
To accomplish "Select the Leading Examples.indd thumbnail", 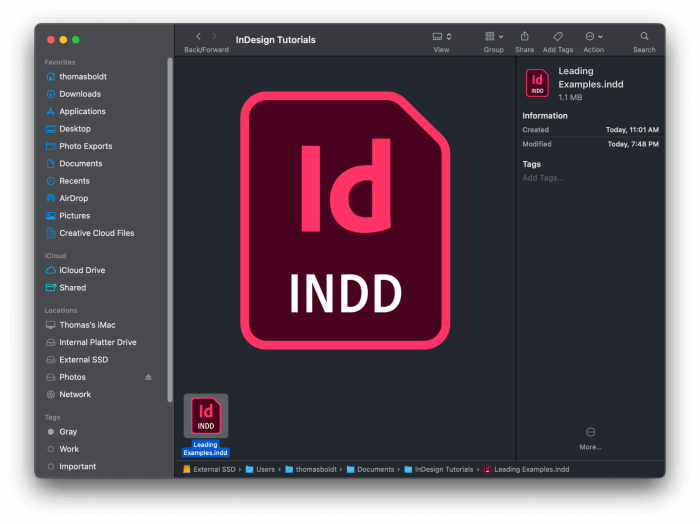I will pyautogui.click(x=206, y=416).
